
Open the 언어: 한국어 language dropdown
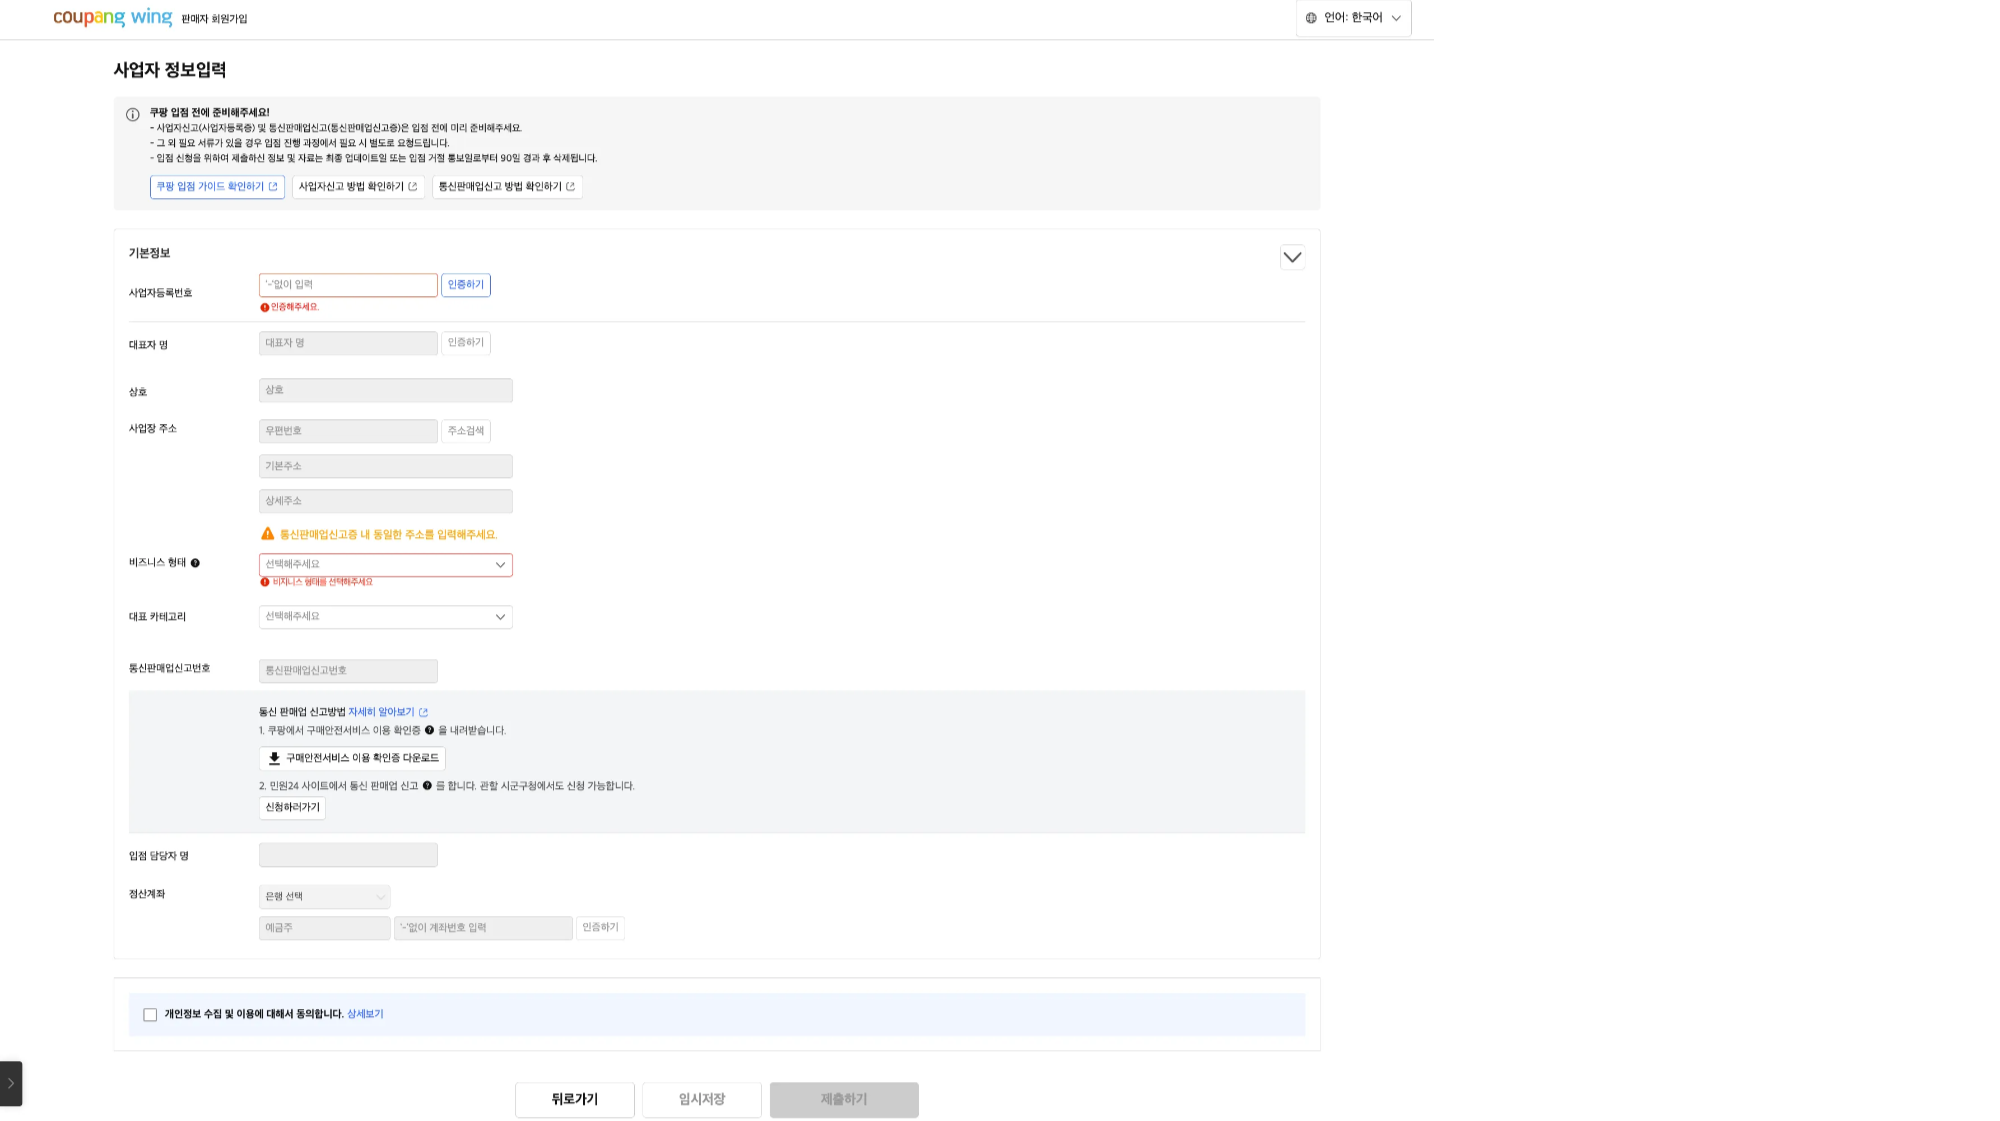pos(1354,18)
